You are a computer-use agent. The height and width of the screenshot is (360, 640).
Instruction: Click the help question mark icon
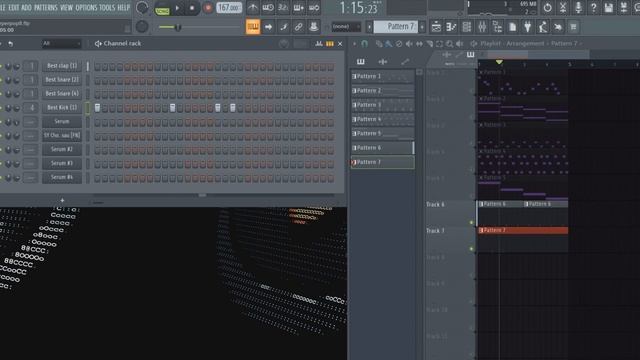pyautogui.click(x=593, y=7)
